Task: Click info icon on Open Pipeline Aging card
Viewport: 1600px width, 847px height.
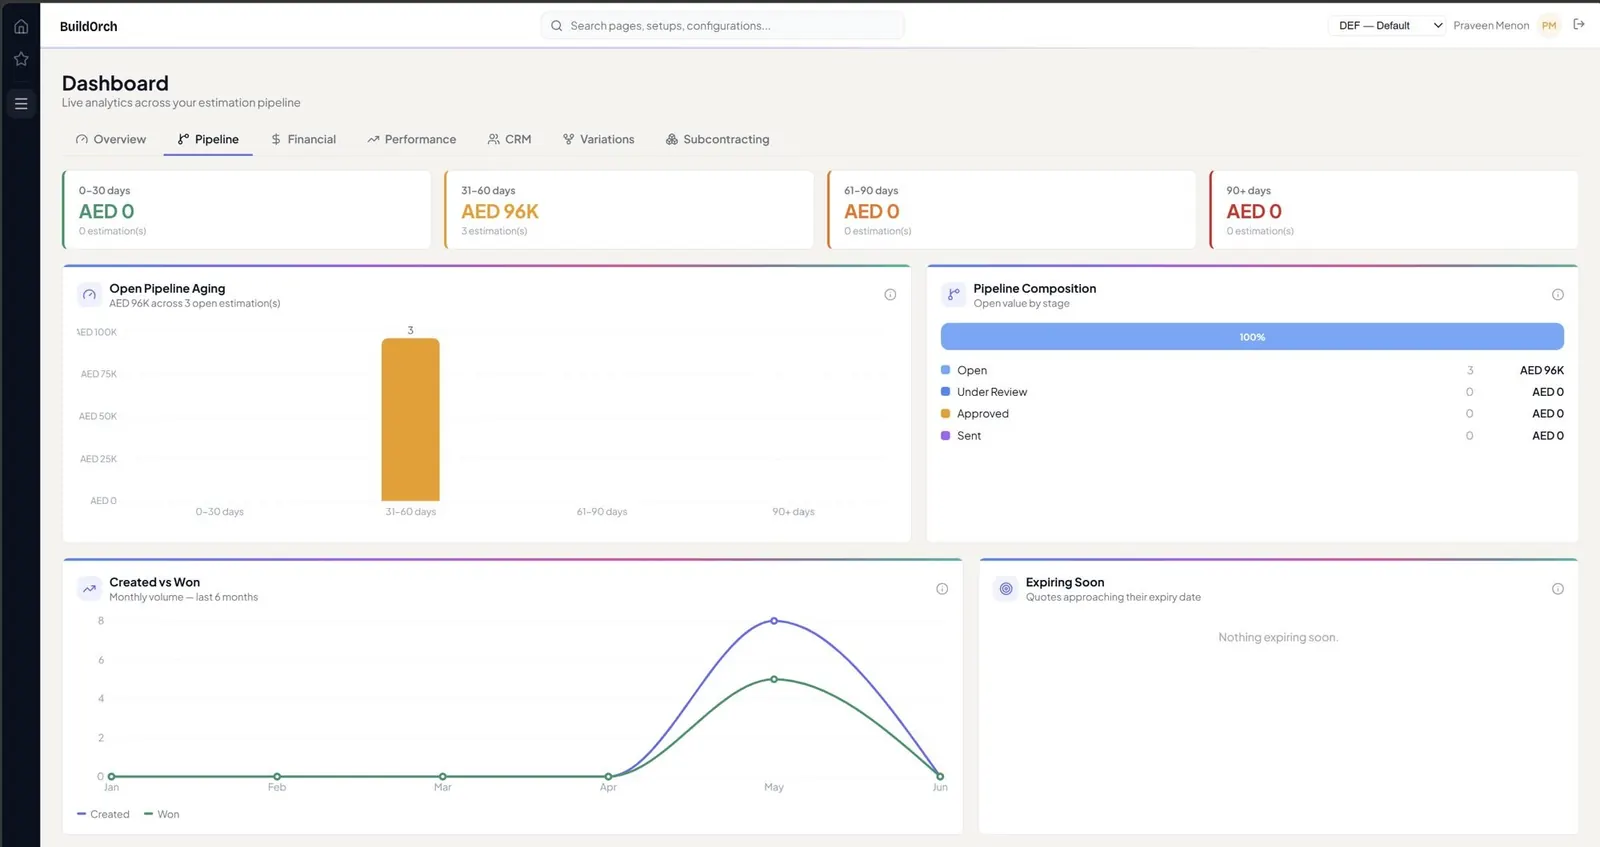Action: [x=890, y=295]
